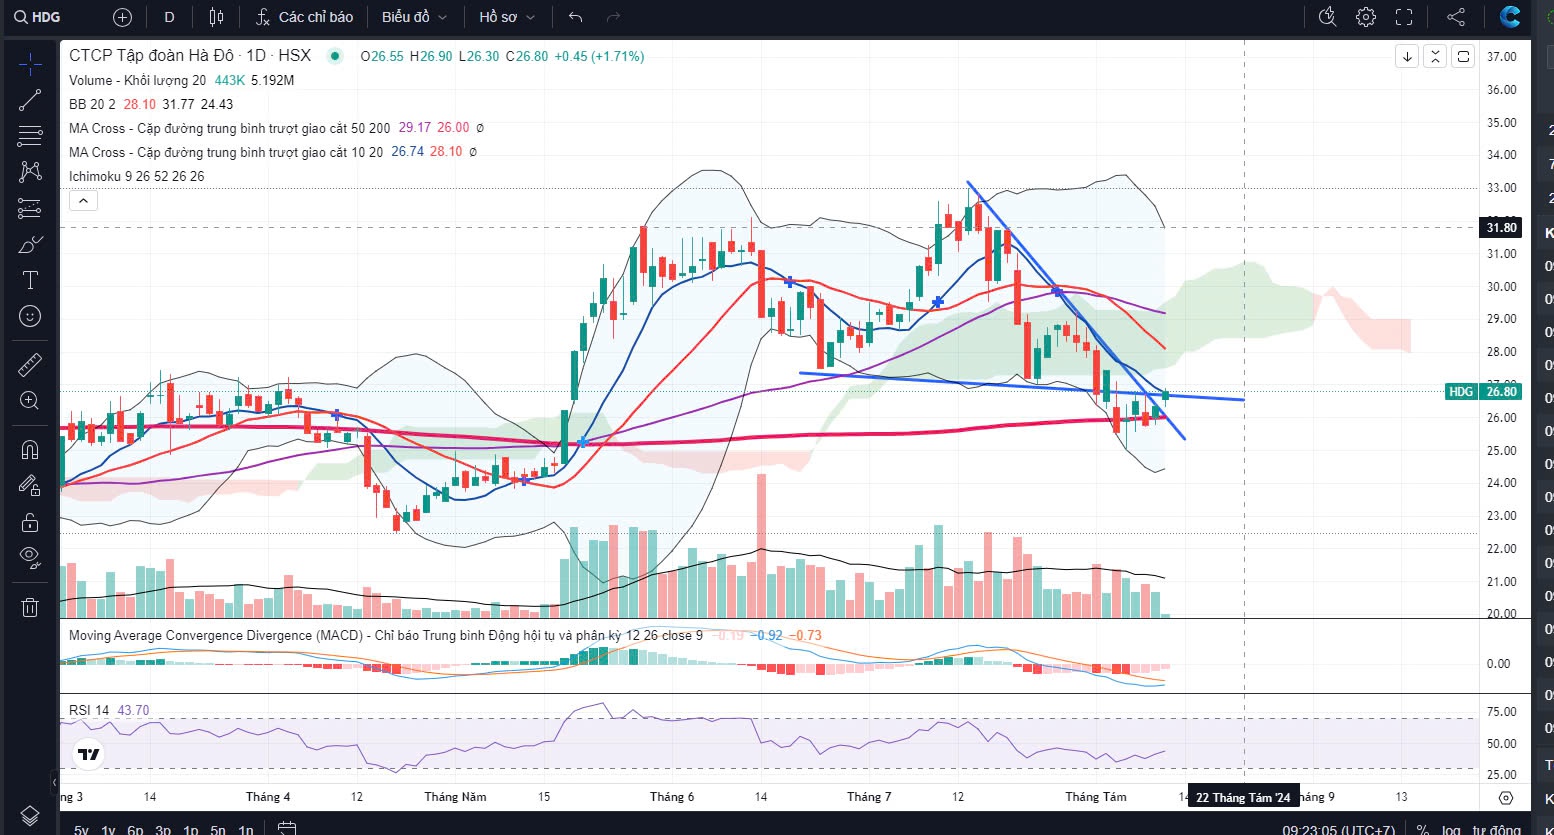
Task: Select 1p time range
Action: click(190, 829)
